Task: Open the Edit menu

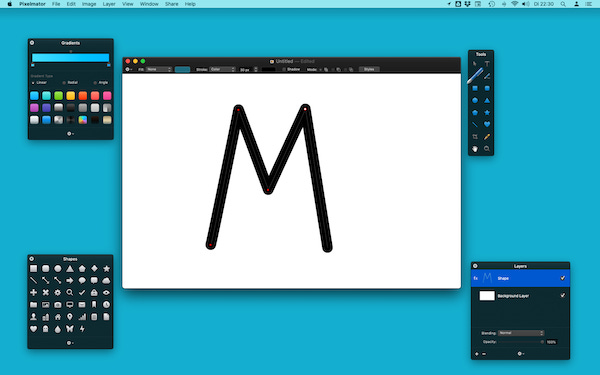Action: pos(71,4)
